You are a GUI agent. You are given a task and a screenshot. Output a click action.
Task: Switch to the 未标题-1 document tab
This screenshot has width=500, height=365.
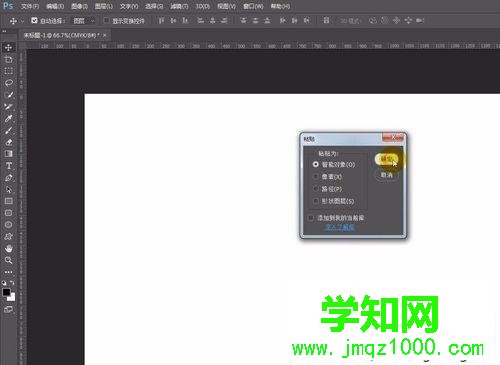tap(62, 35)
